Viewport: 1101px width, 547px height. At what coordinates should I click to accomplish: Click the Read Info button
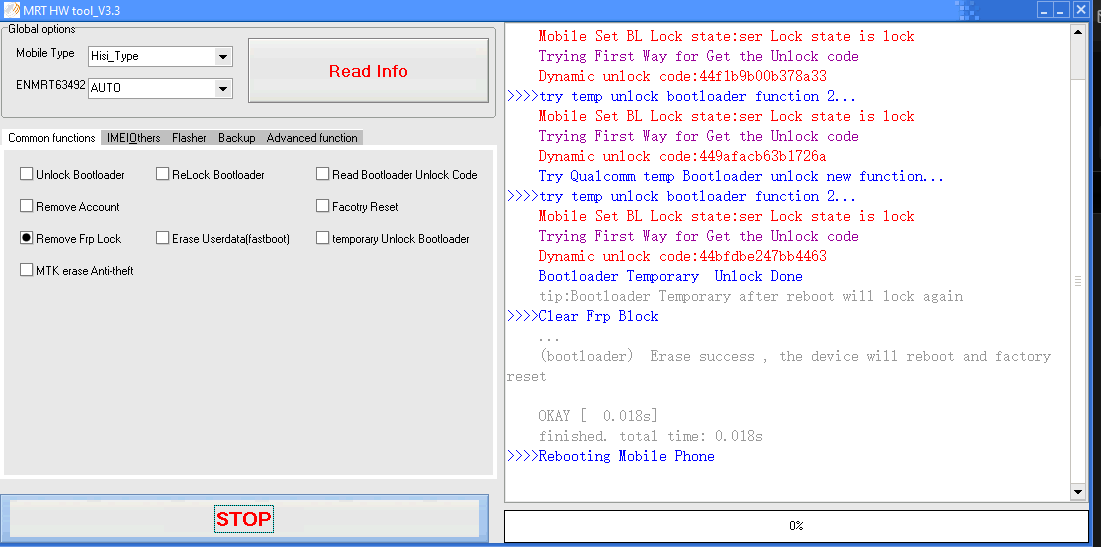(368, 71)
